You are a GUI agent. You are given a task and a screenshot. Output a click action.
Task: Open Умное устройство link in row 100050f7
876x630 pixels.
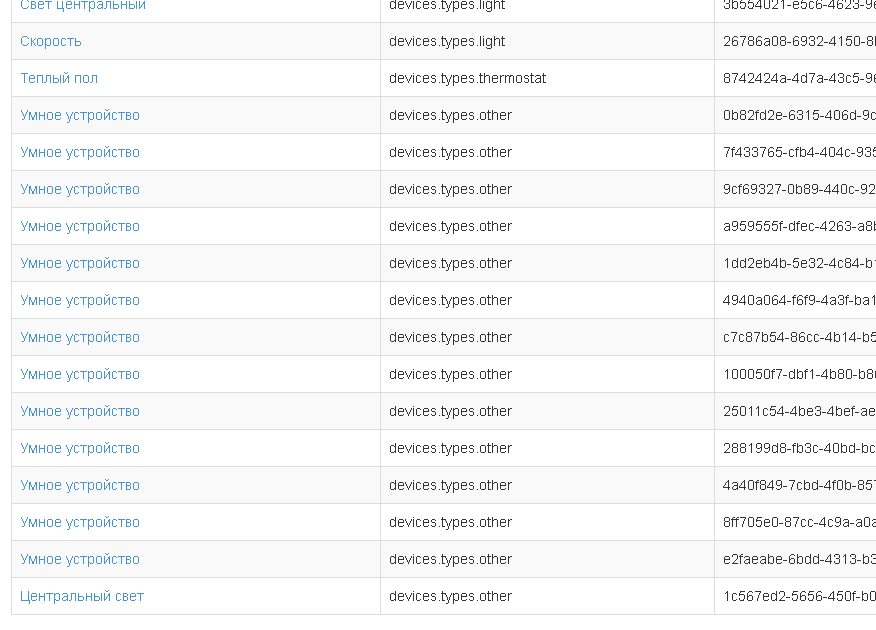(80, 374)
